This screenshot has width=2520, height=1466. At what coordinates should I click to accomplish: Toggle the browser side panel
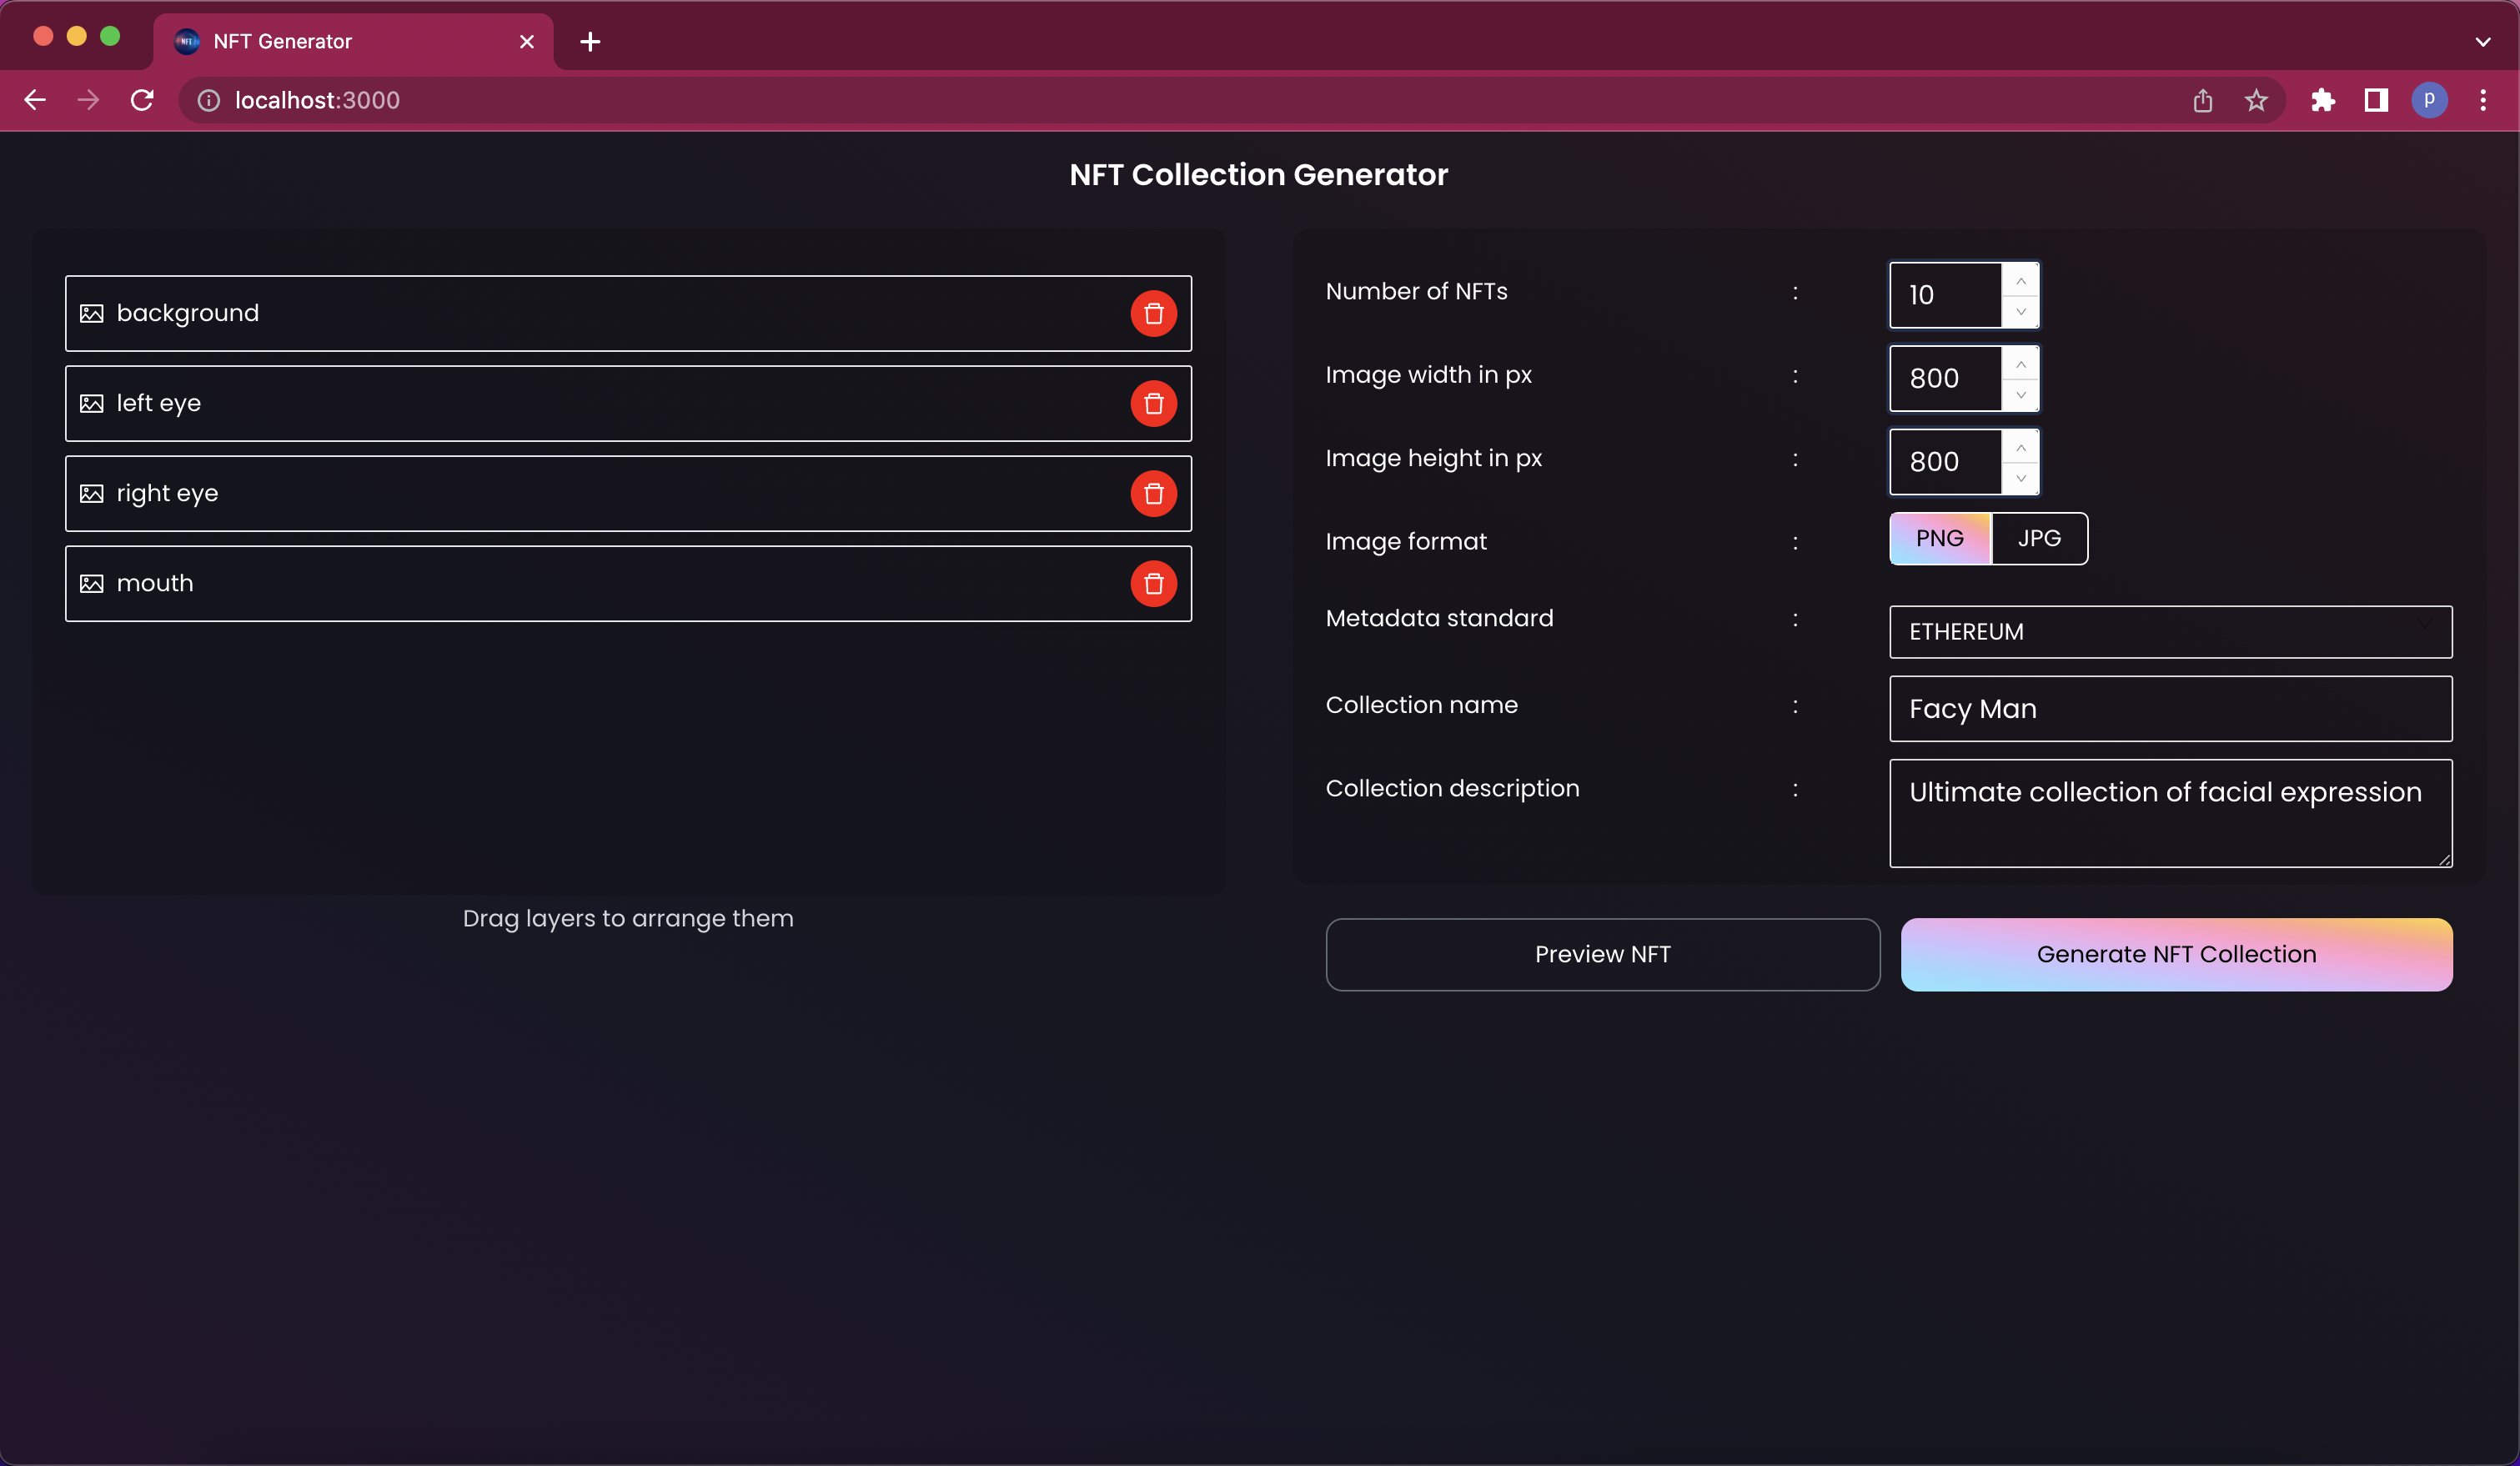[x=2376, y=100]
